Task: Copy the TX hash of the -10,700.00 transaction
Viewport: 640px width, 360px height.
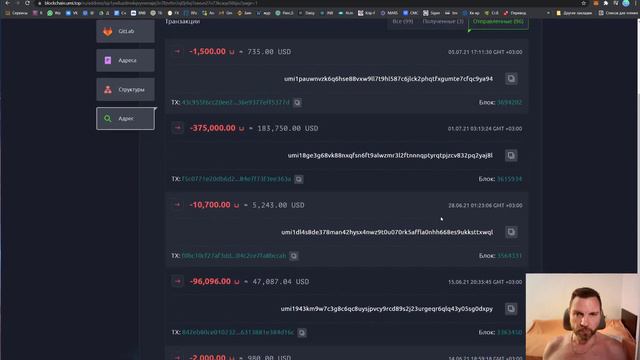Action: [294, 256]
